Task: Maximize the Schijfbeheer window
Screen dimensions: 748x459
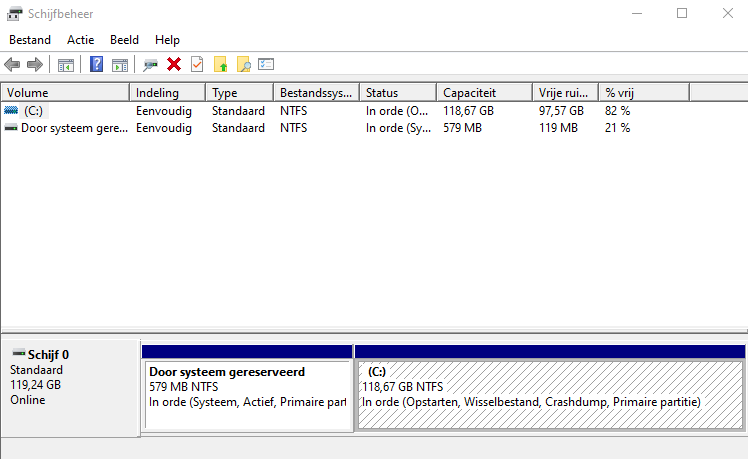Action: pyautogui.click(x=682, y=13)
